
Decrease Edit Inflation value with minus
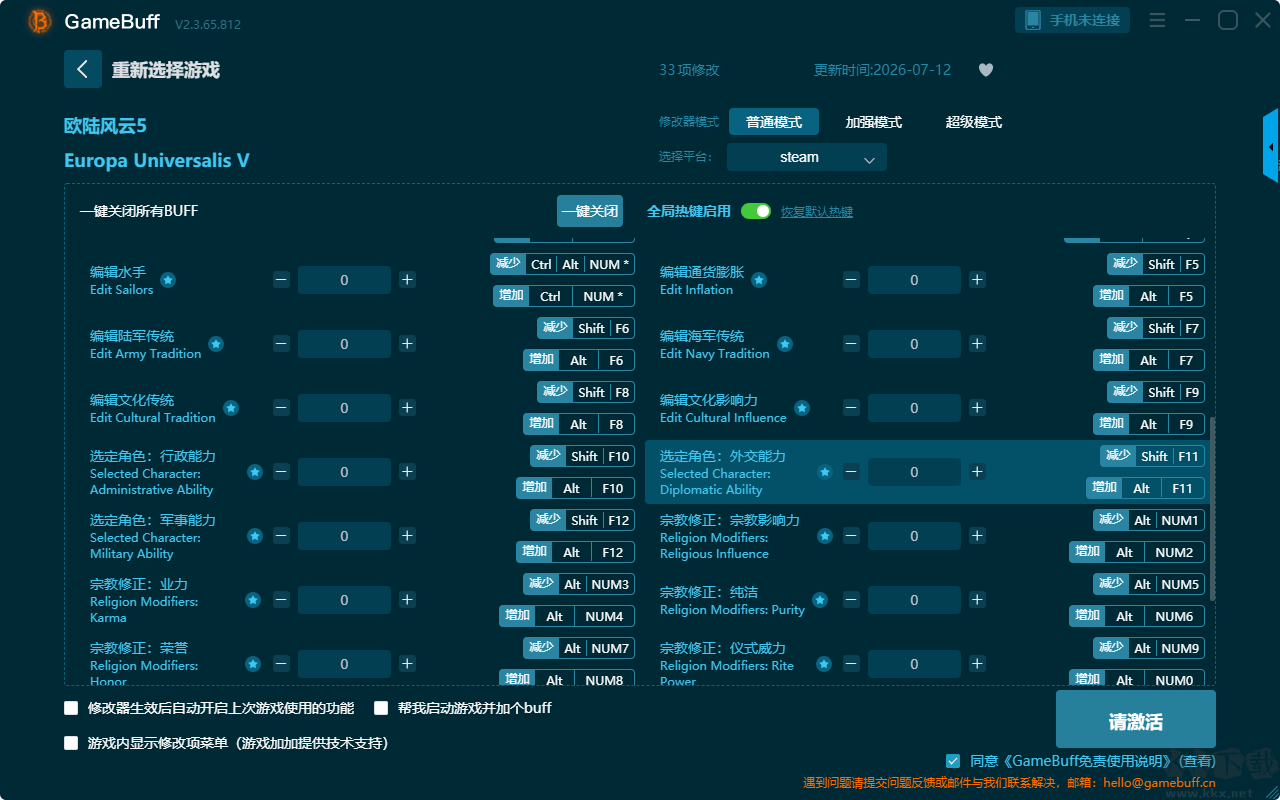852,280
